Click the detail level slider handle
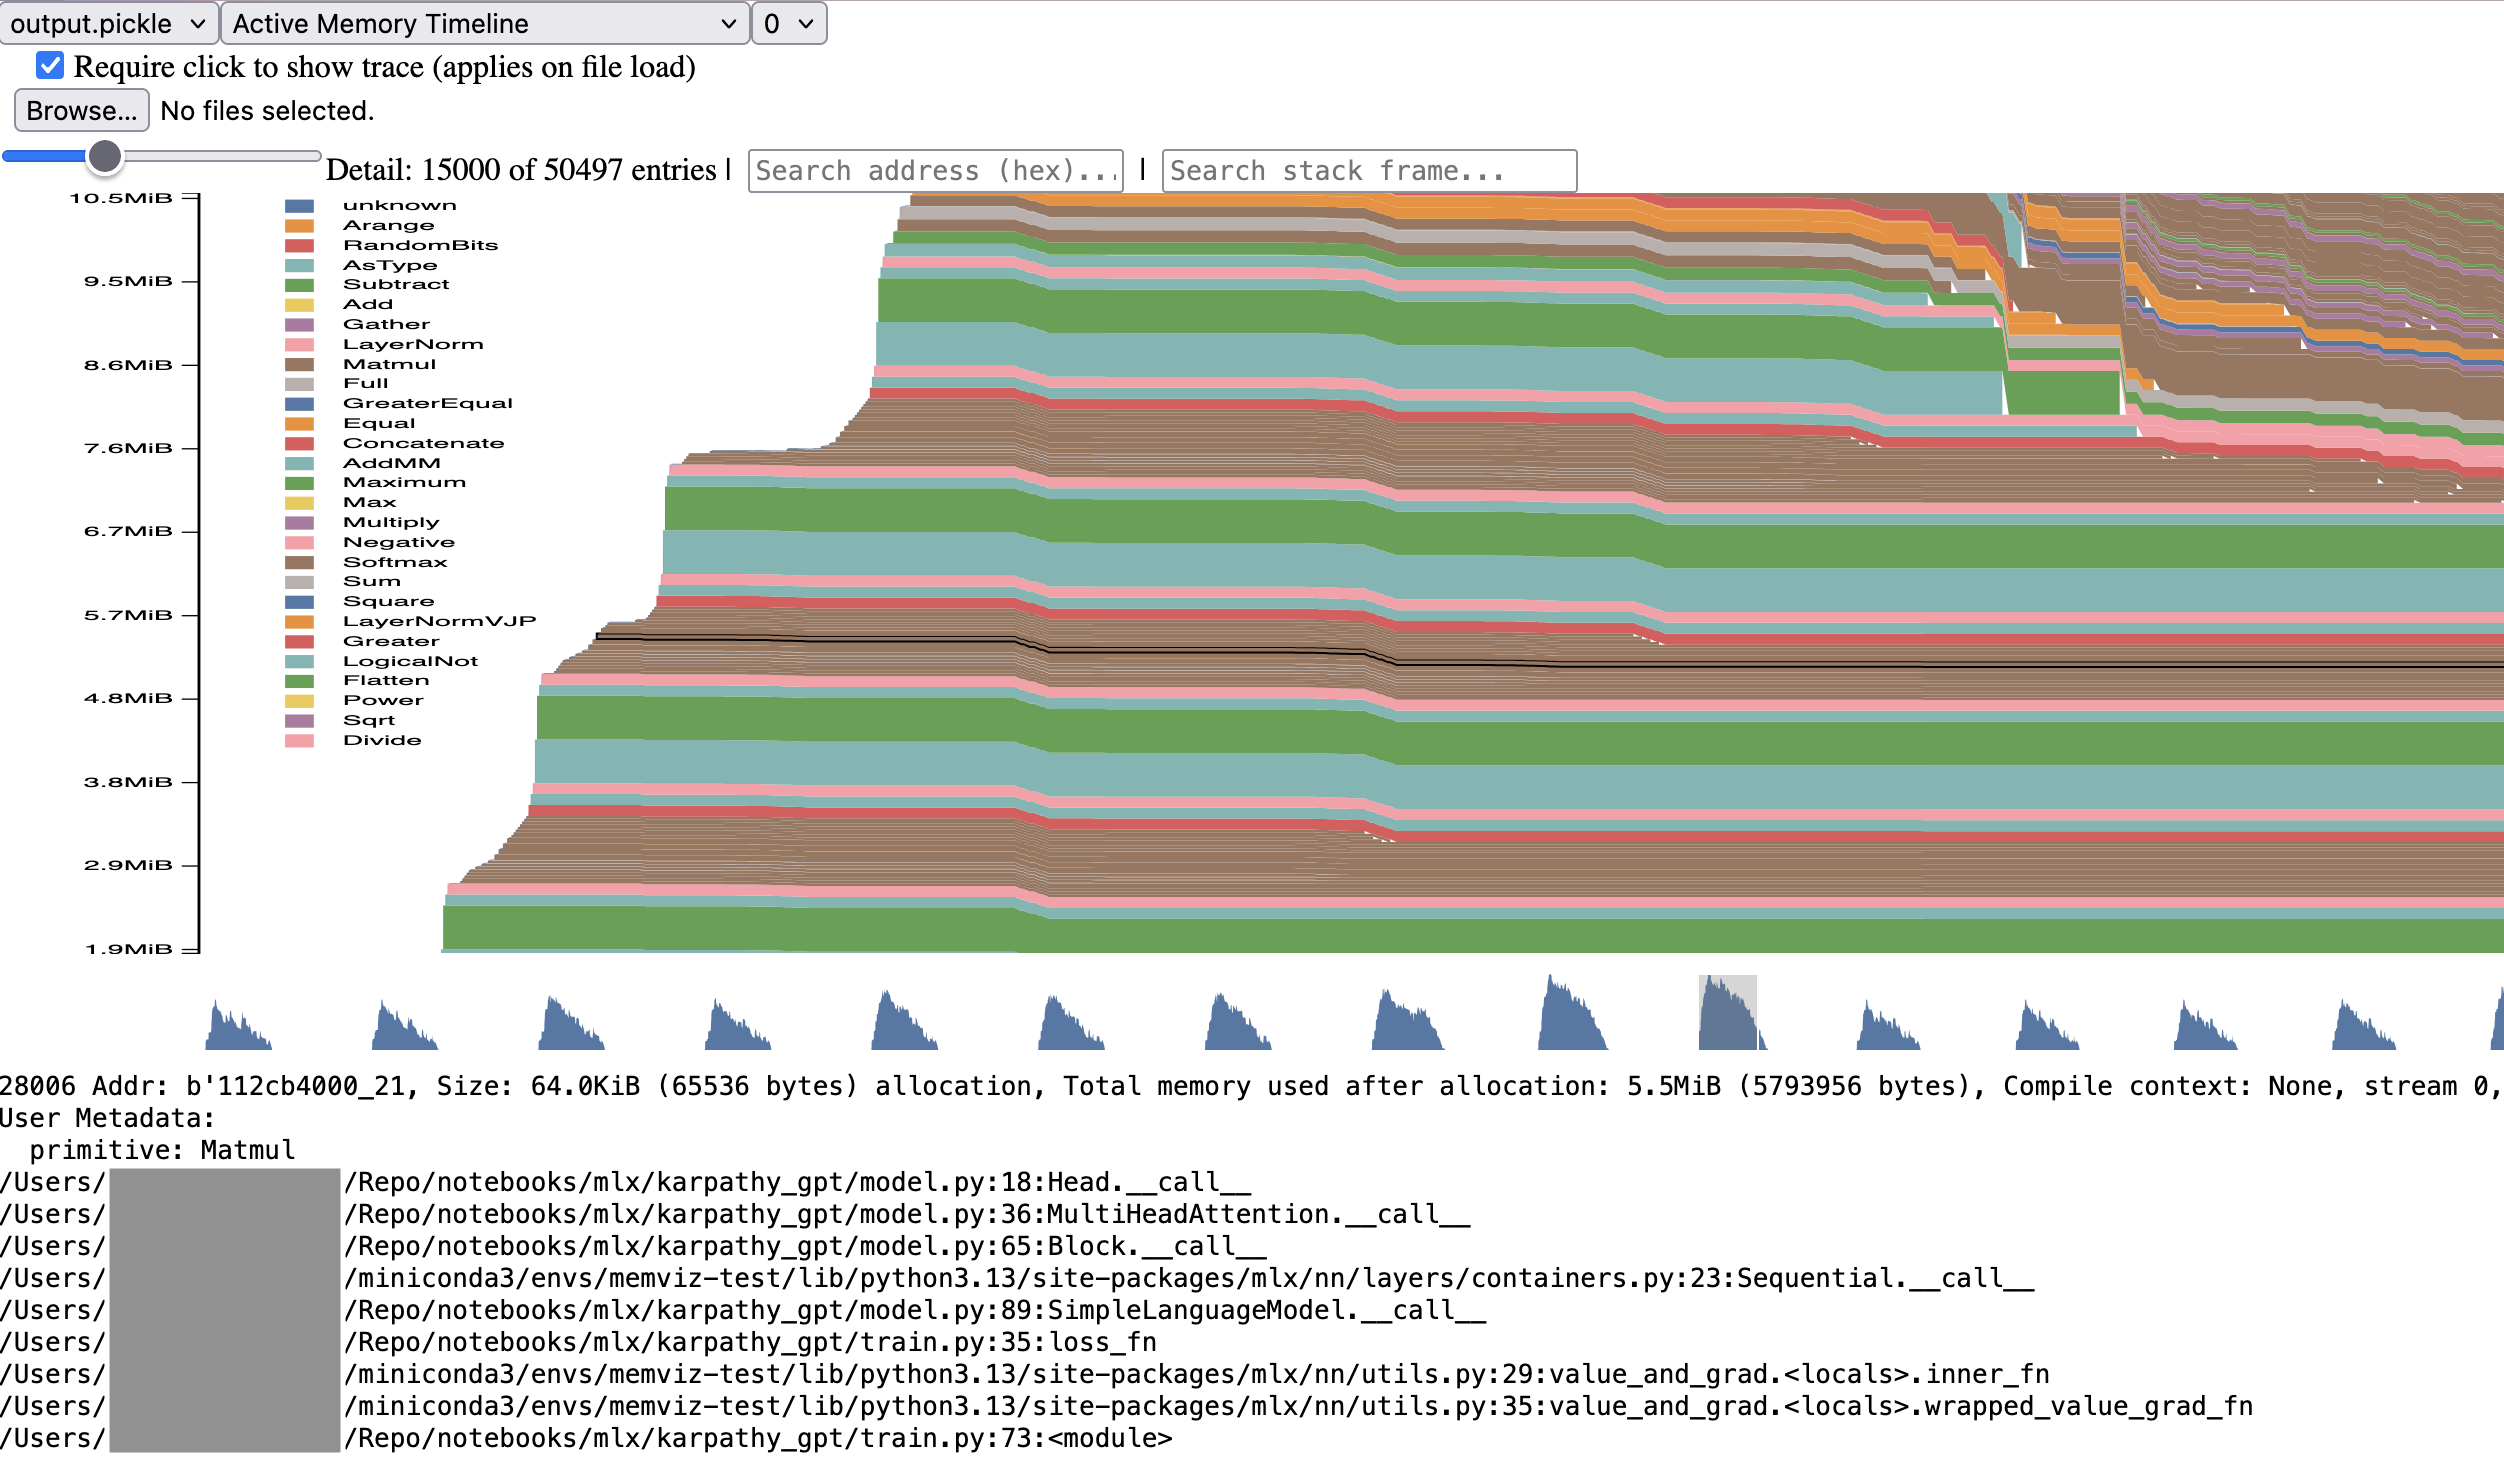 click(104, 156)
